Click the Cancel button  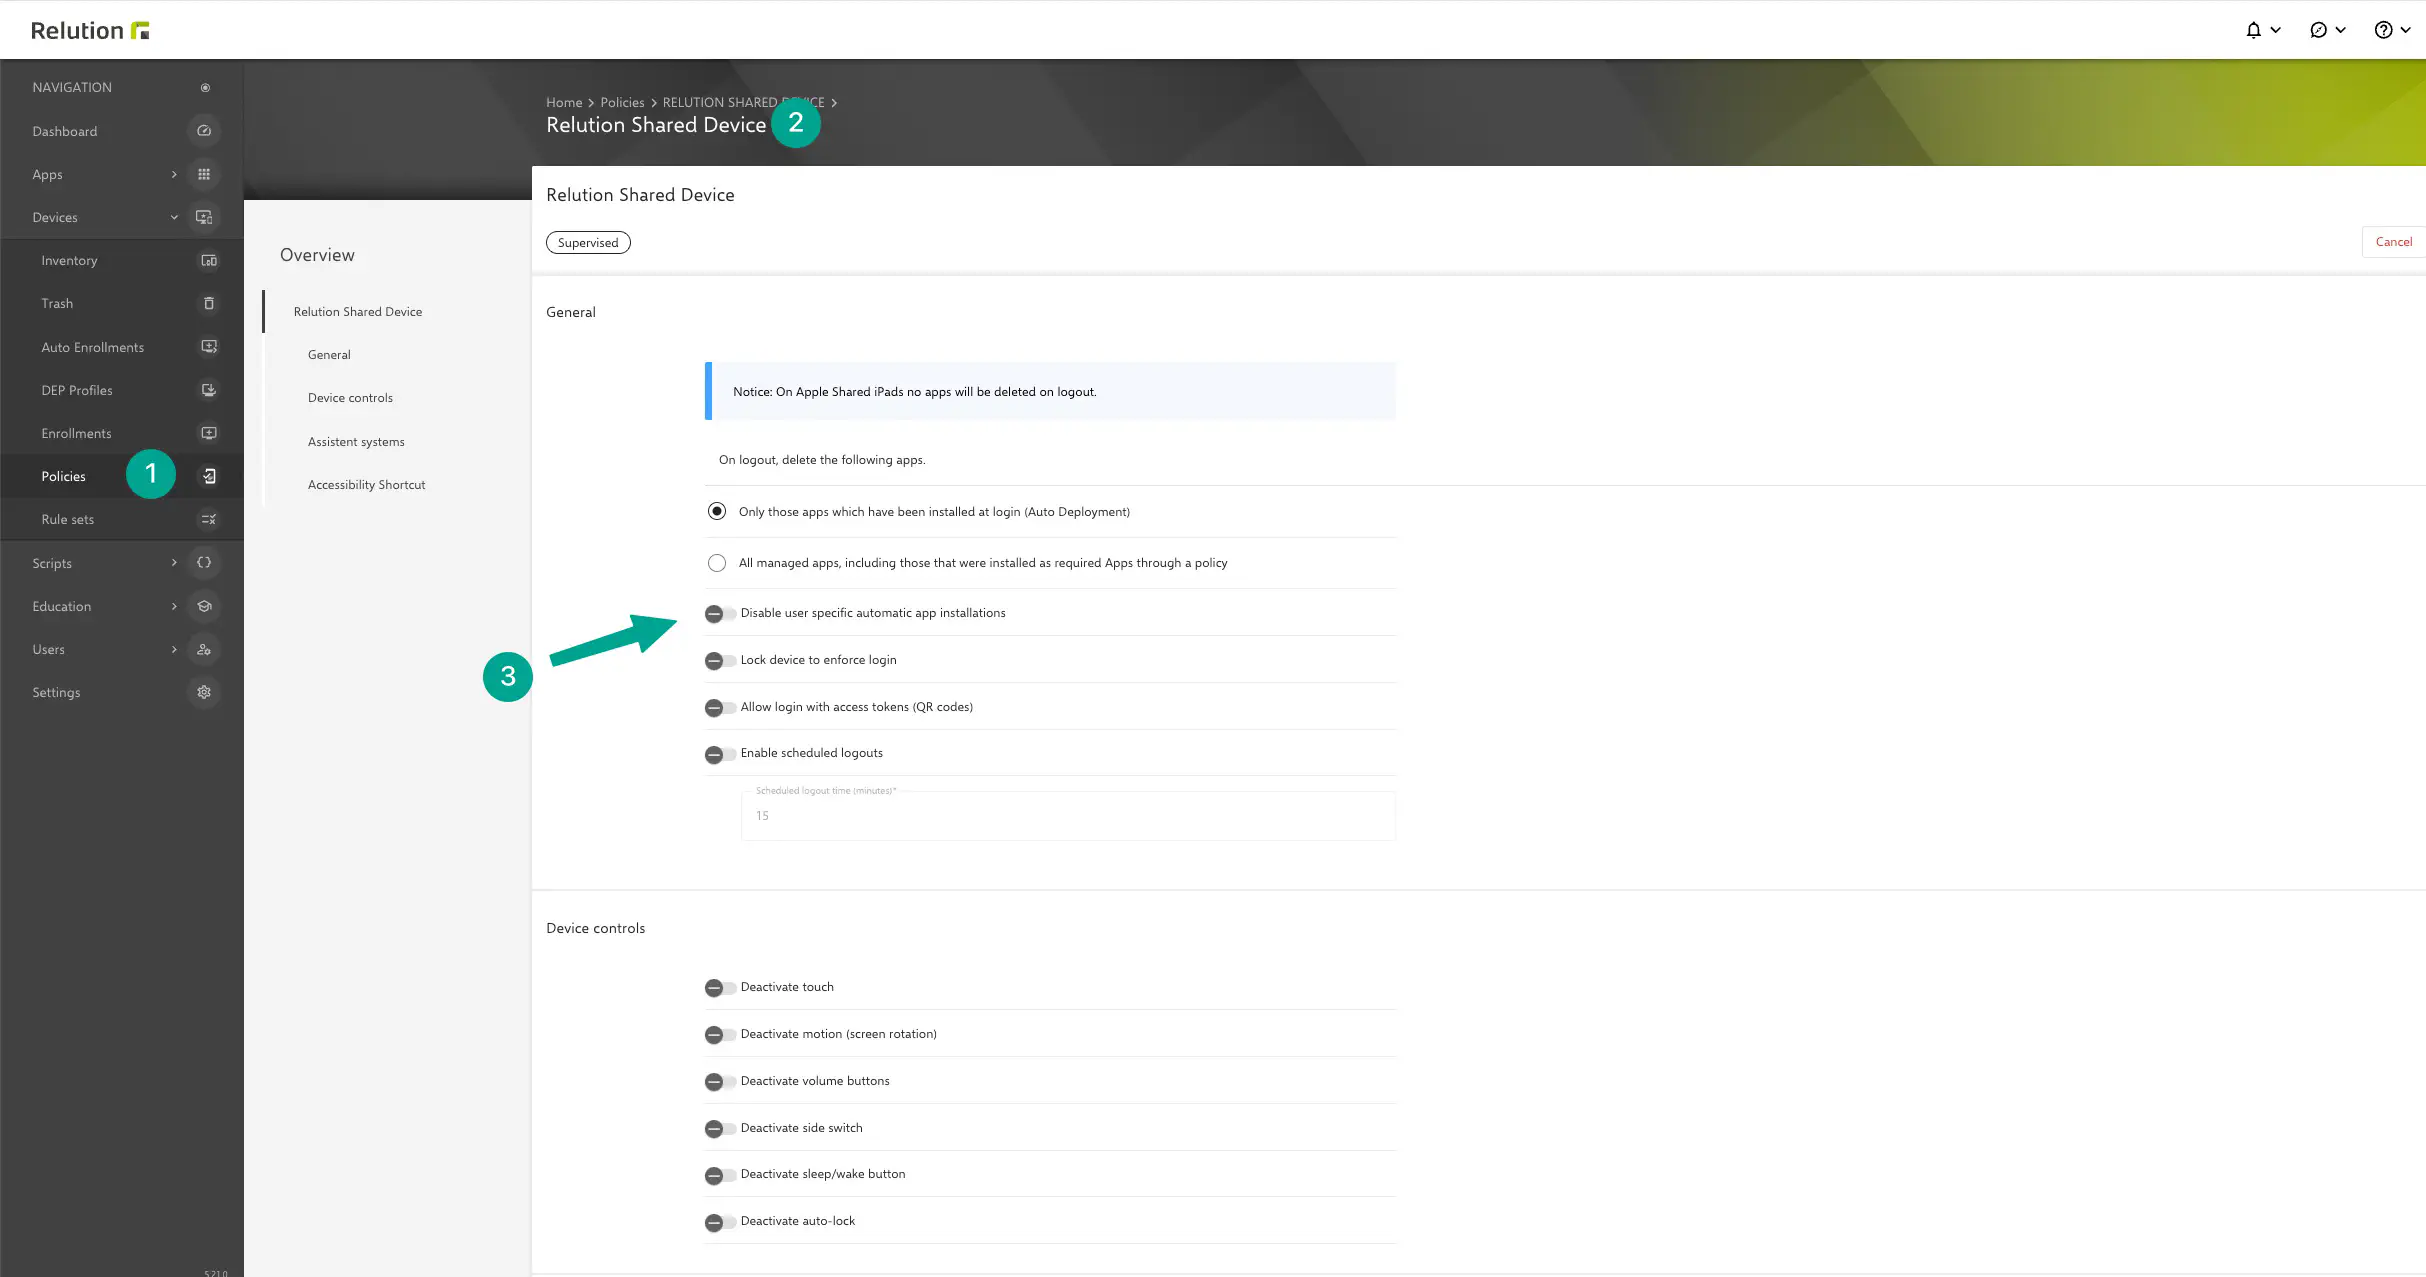click(x=2393, y=242)
